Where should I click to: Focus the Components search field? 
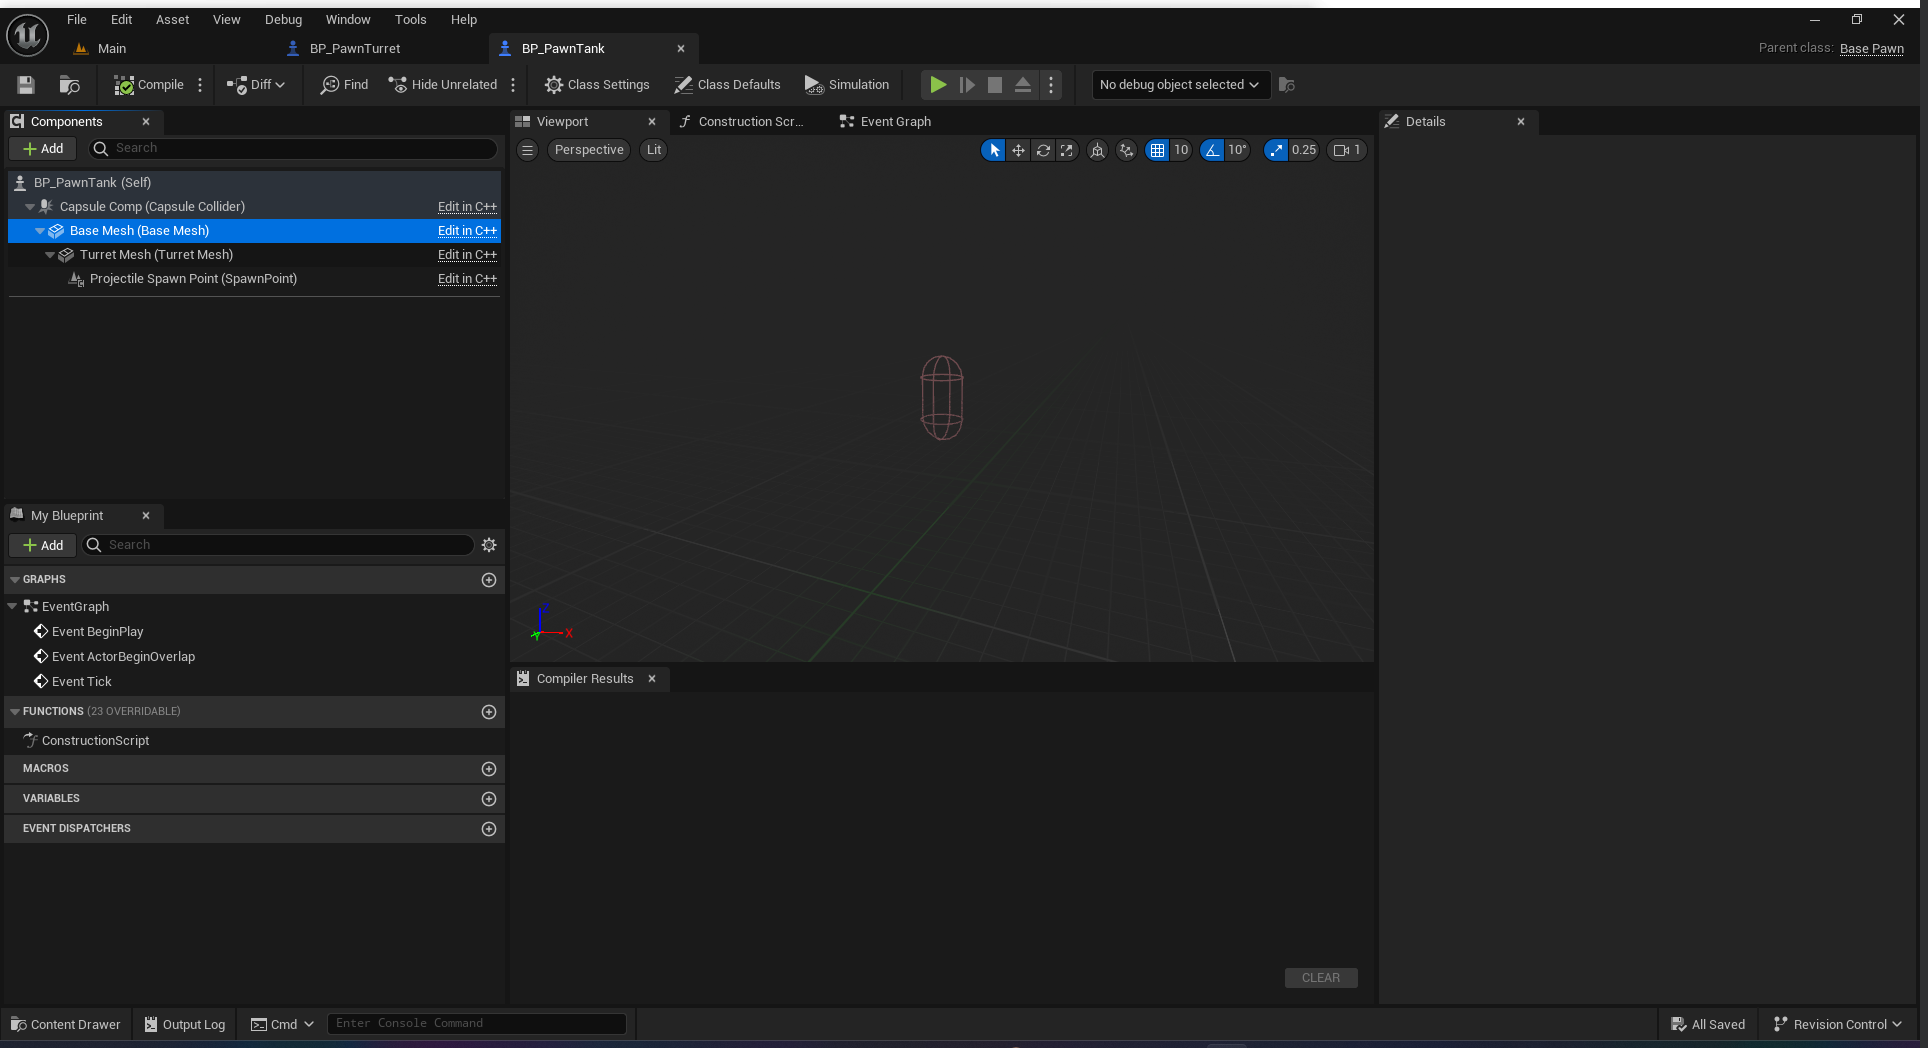pos(292,148)
